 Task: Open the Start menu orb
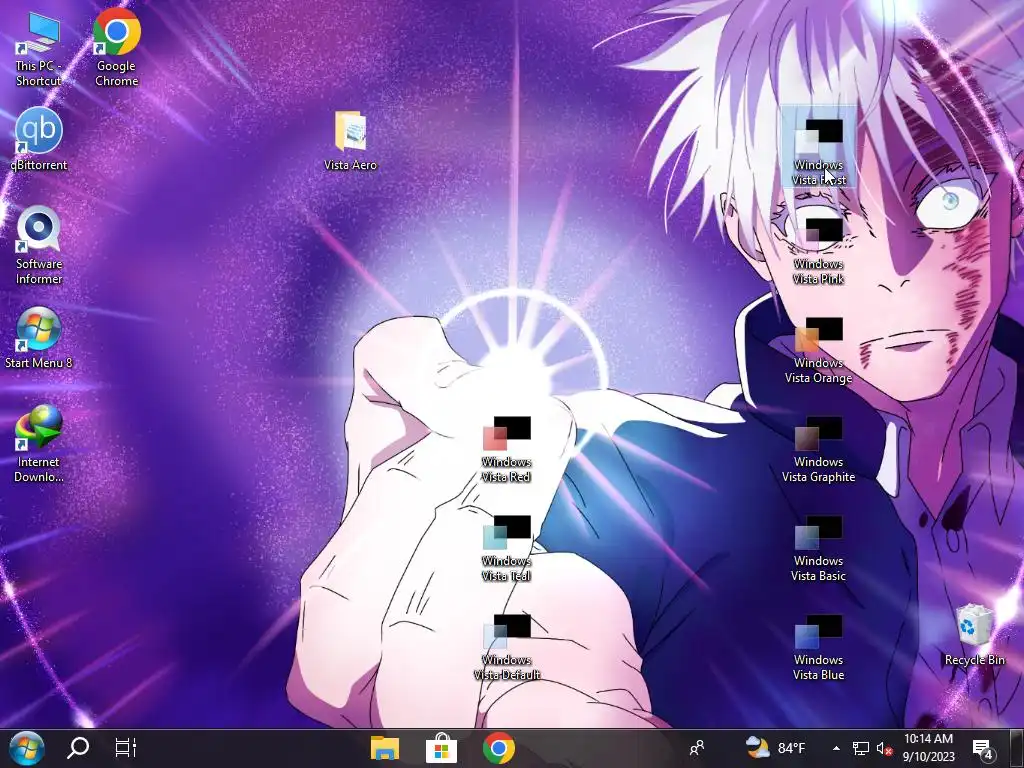(x=27, y=748)
